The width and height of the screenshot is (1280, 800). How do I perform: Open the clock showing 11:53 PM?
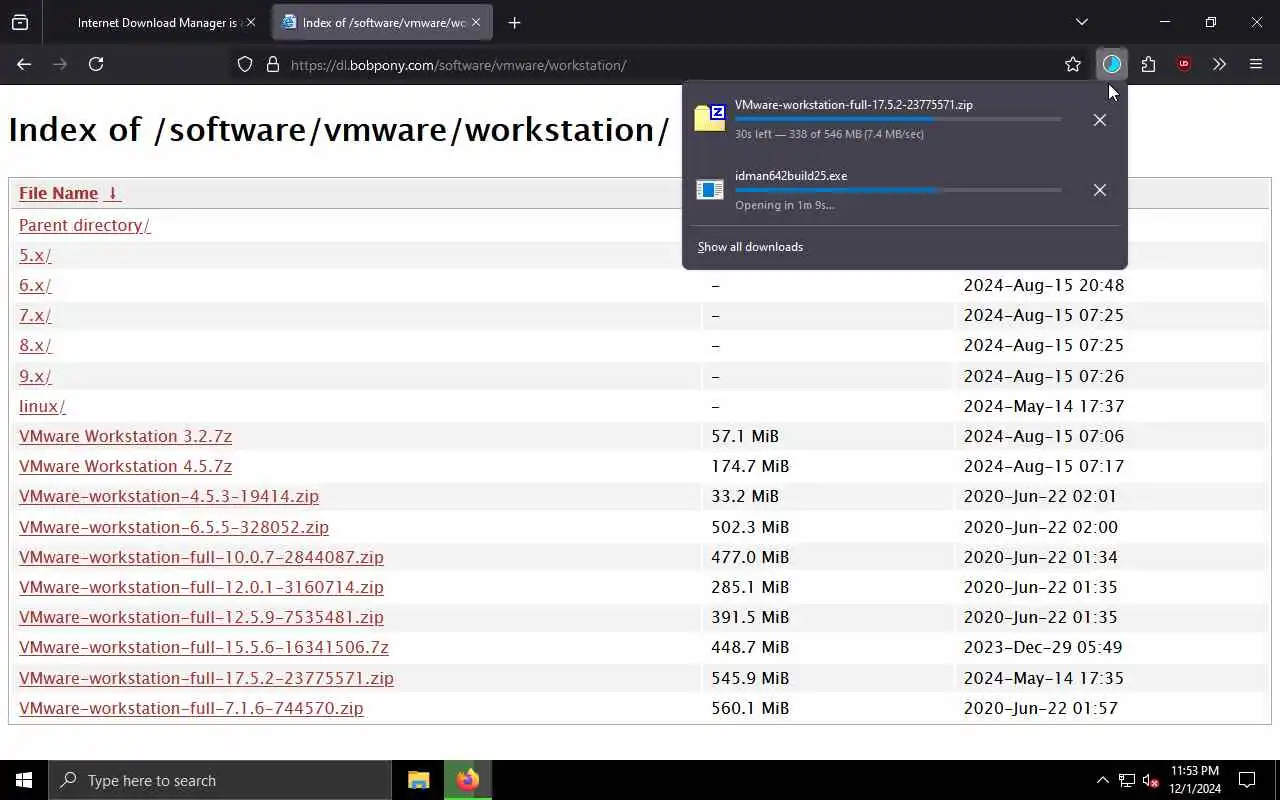(1195, 780)
